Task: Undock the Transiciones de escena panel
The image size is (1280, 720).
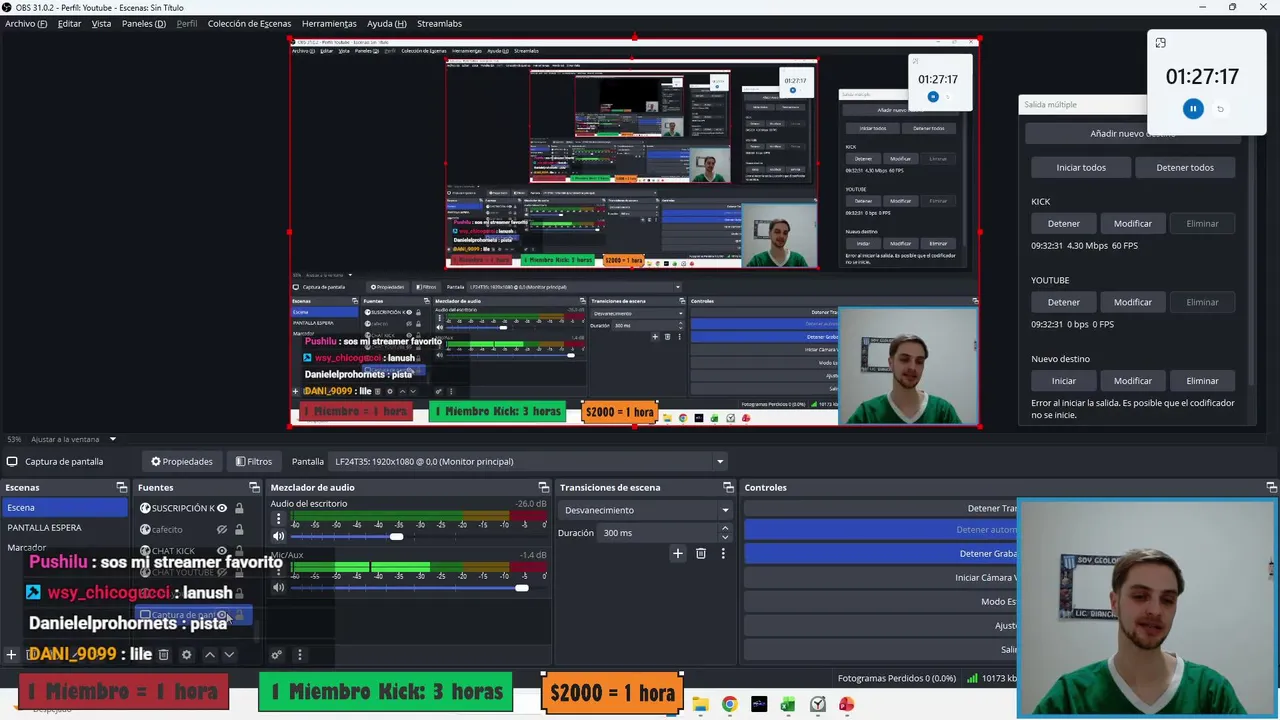Action: [x=728, y=487]
